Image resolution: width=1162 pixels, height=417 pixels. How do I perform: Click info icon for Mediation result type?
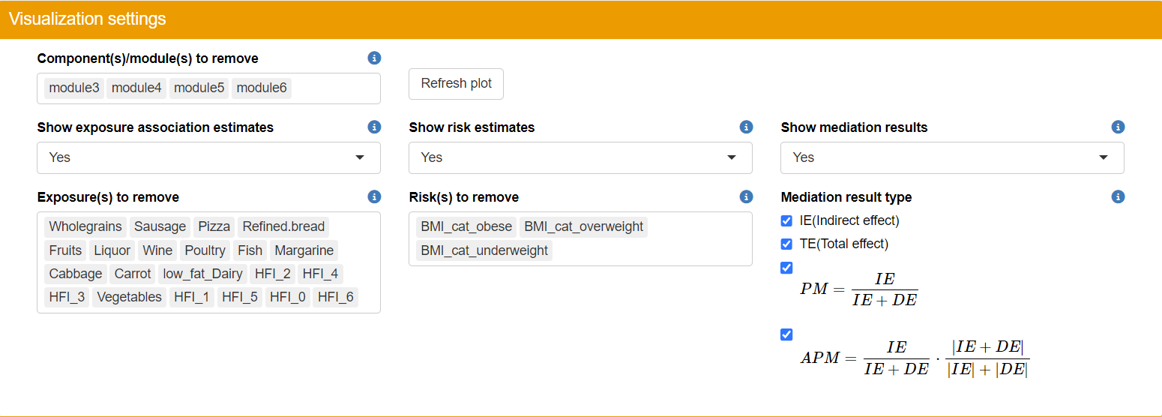[1118, 197]
